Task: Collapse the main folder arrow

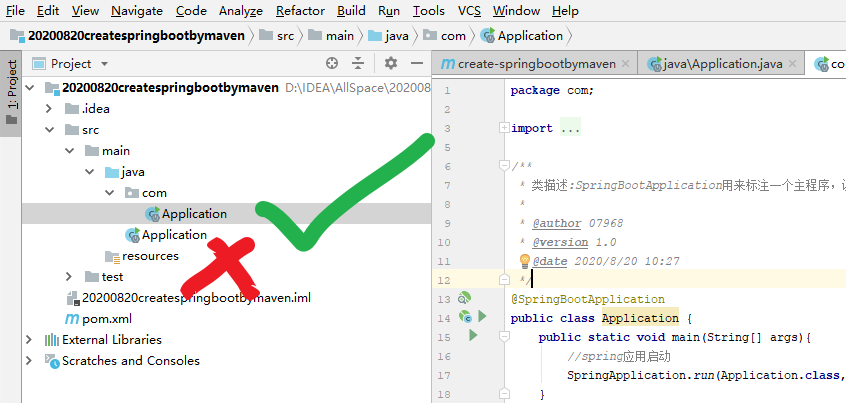Action: pos(70,151)
